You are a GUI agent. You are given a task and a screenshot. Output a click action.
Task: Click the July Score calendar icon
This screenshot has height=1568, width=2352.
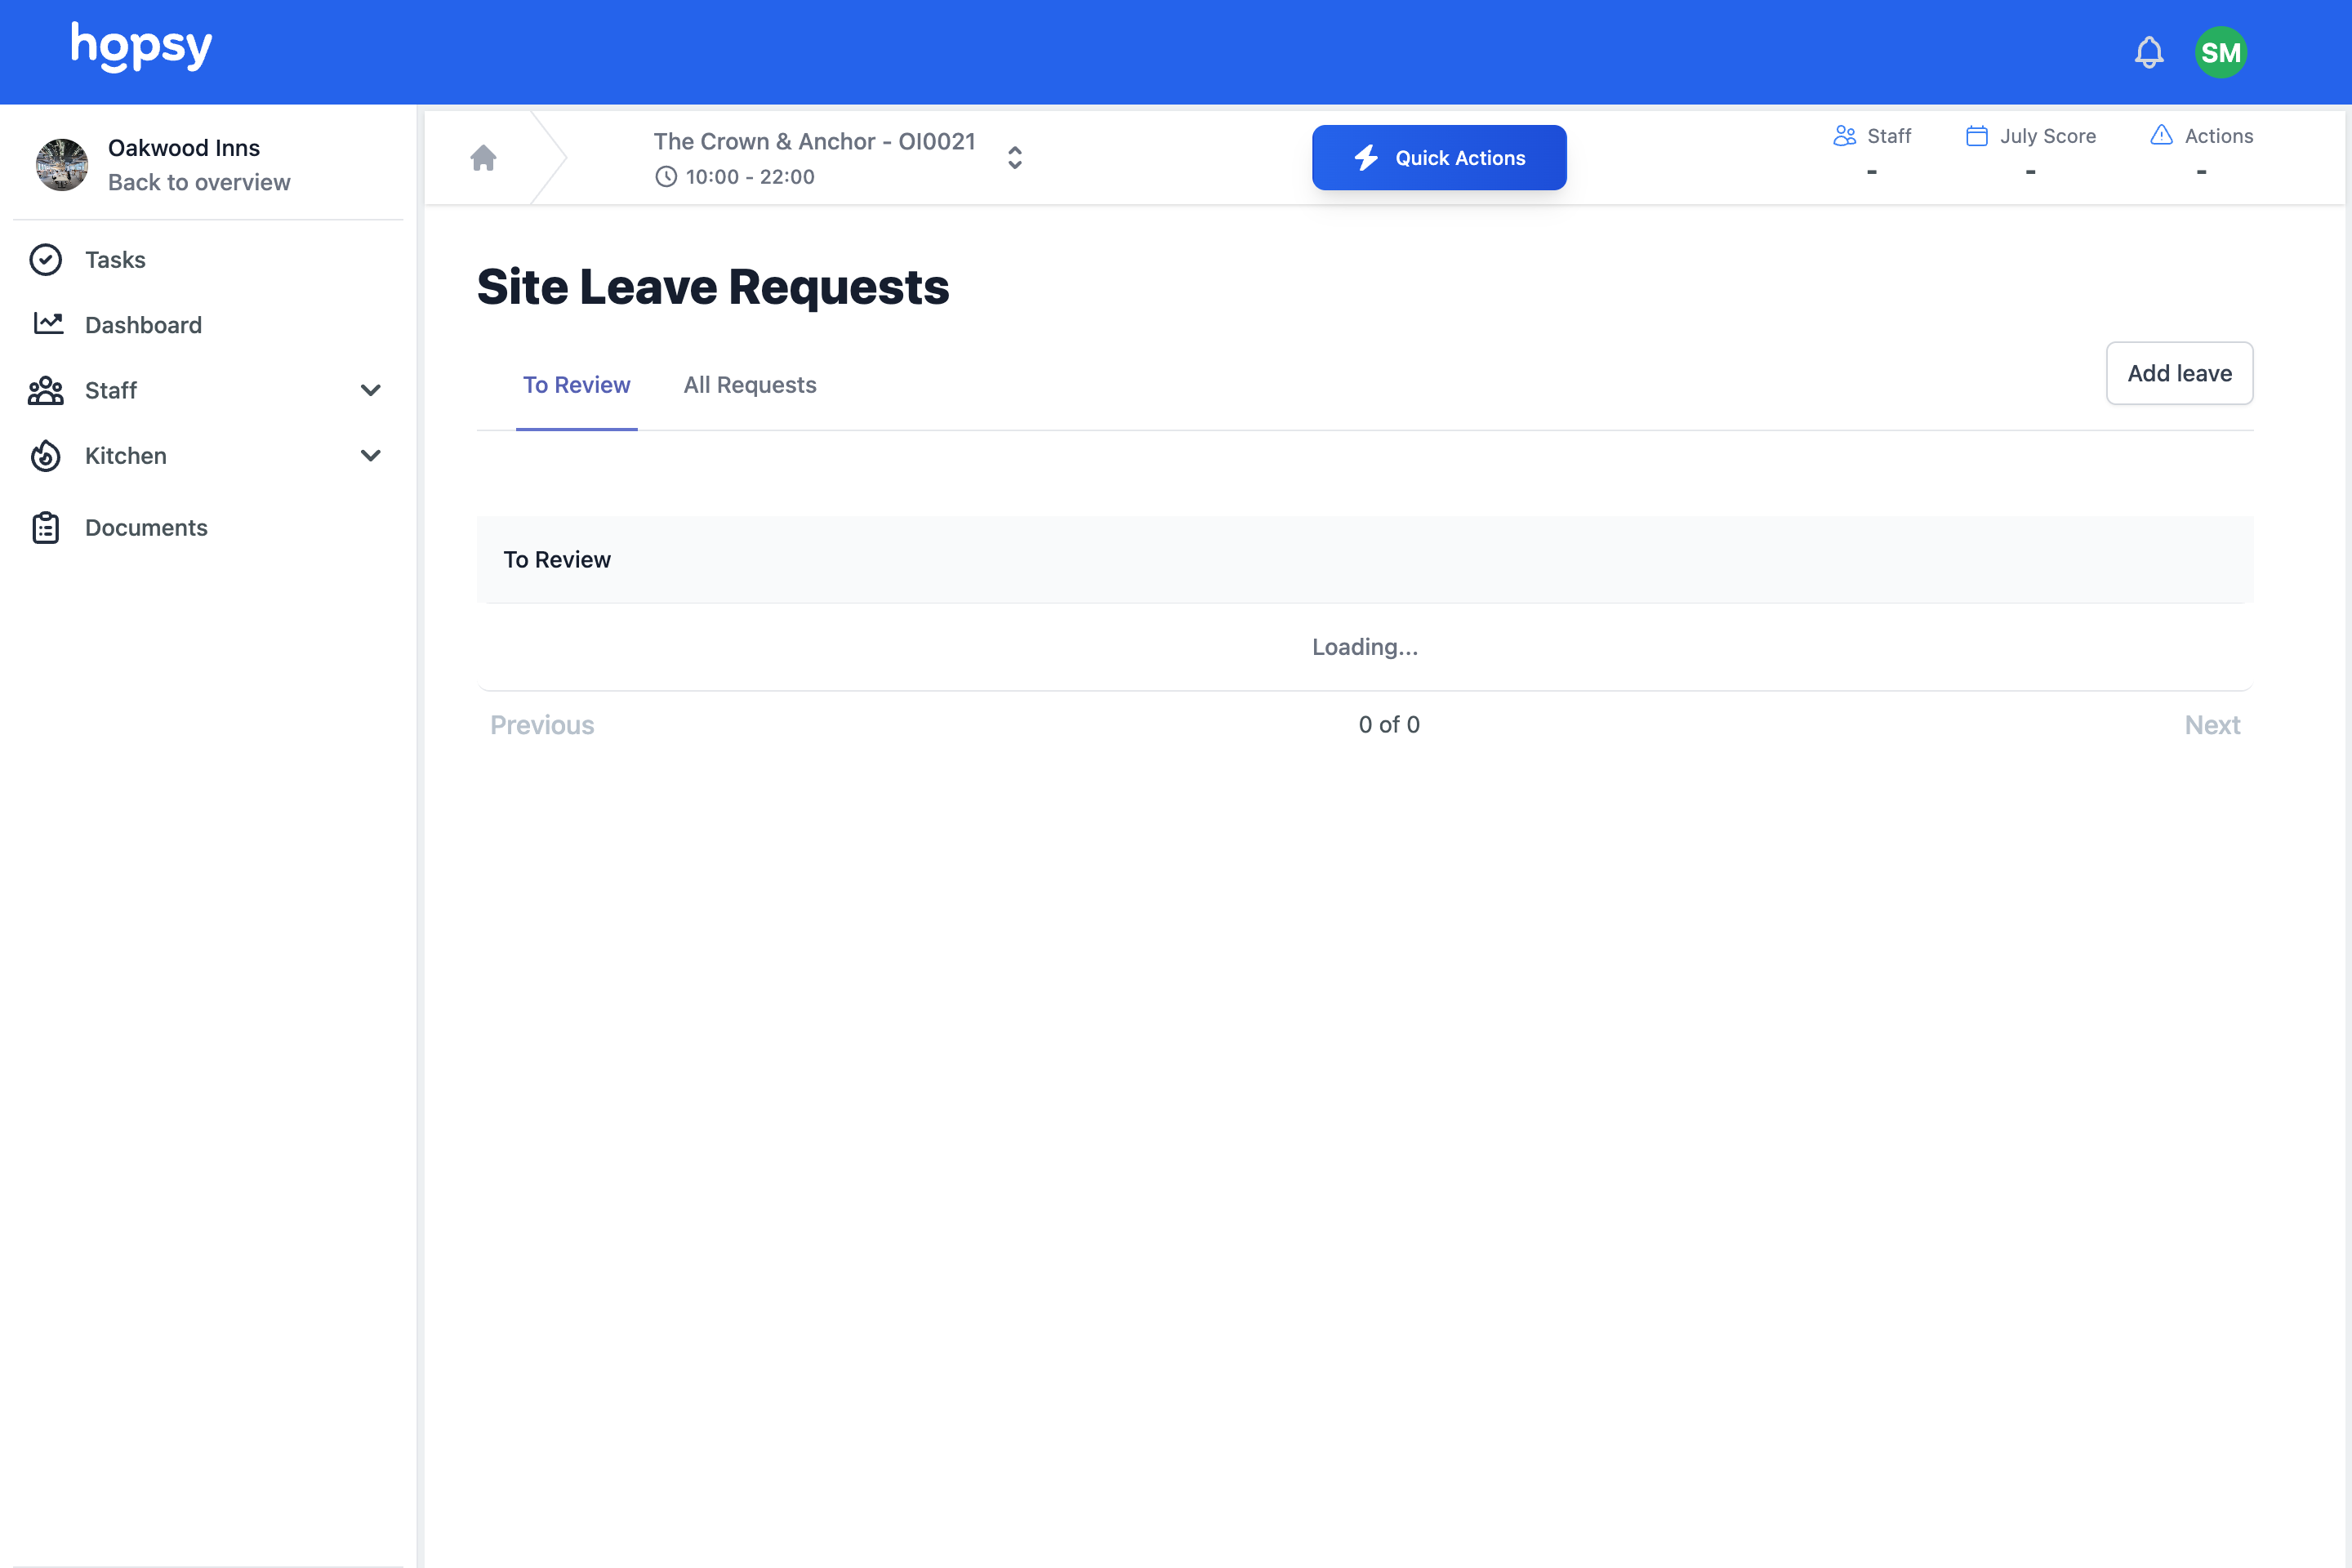1976,136
